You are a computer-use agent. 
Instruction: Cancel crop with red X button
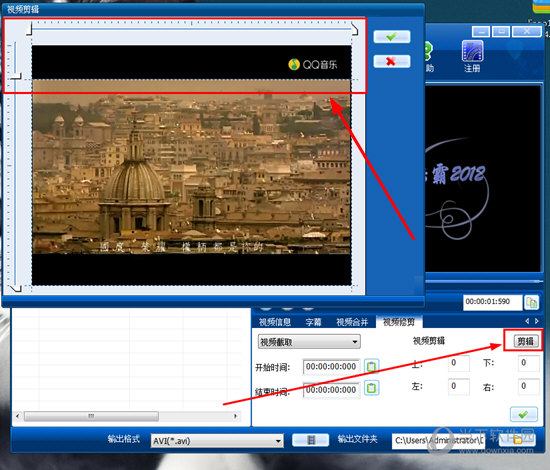pos(391,61)
